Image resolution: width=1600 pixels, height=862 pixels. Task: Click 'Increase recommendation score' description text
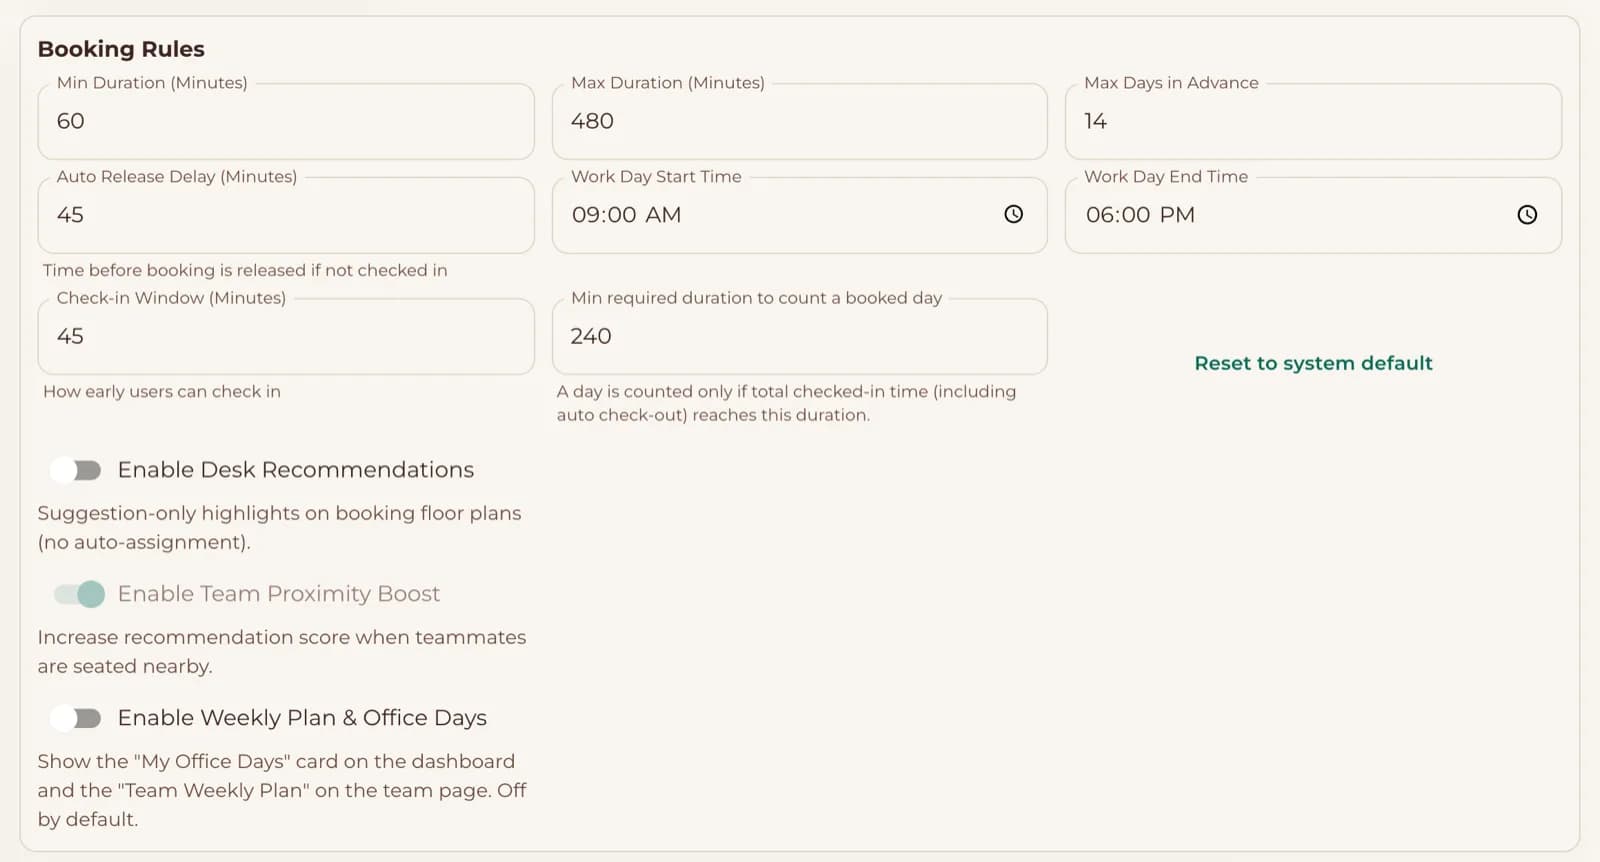click(282, 651)
